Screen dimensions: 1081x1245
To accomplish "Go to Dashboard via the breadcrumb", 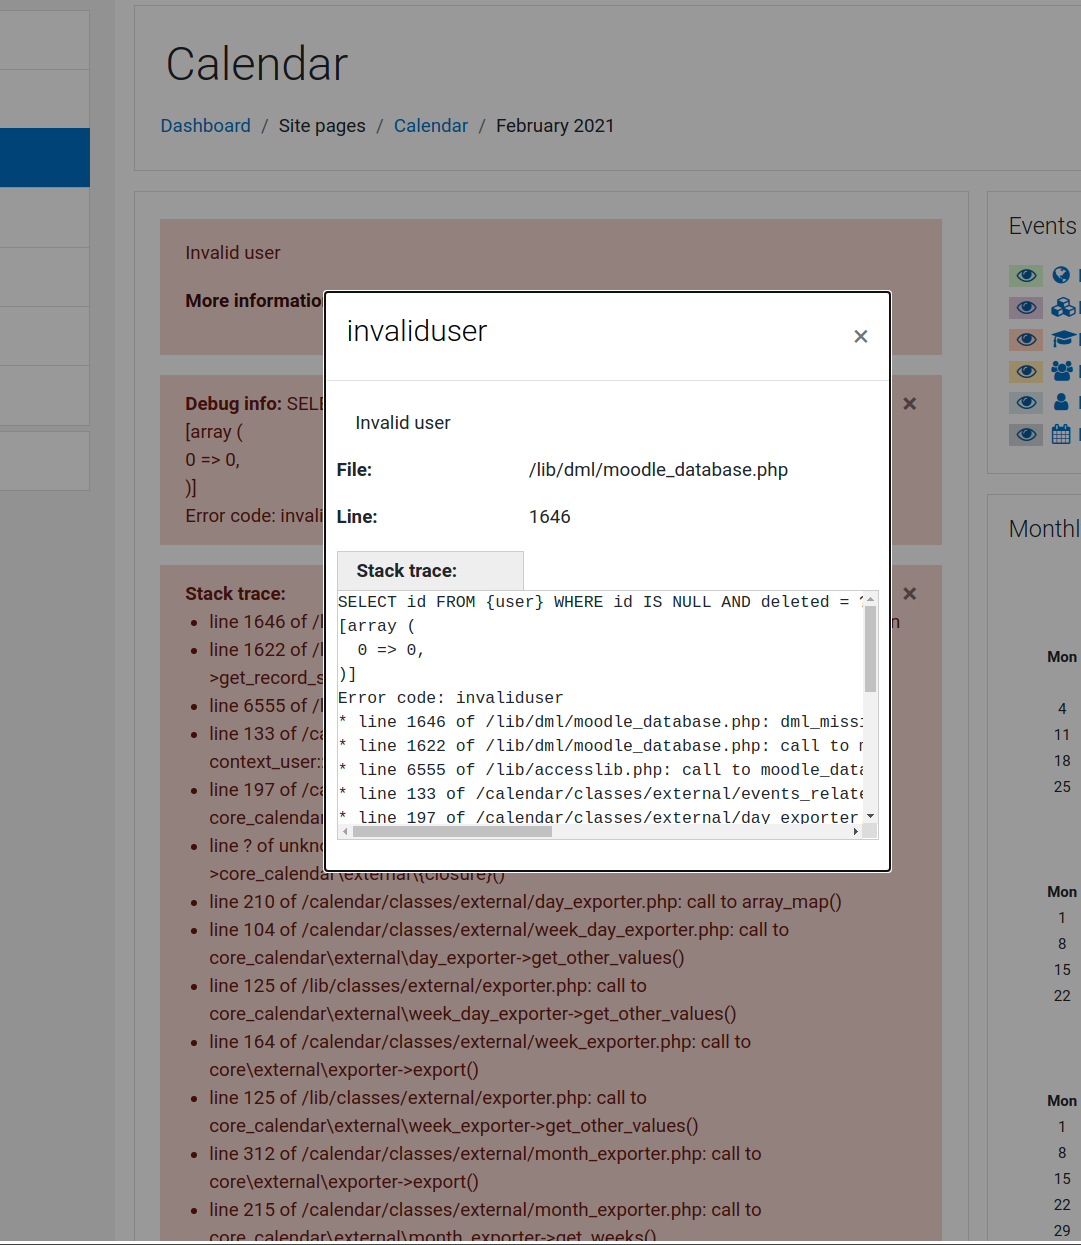I will 206,126.
